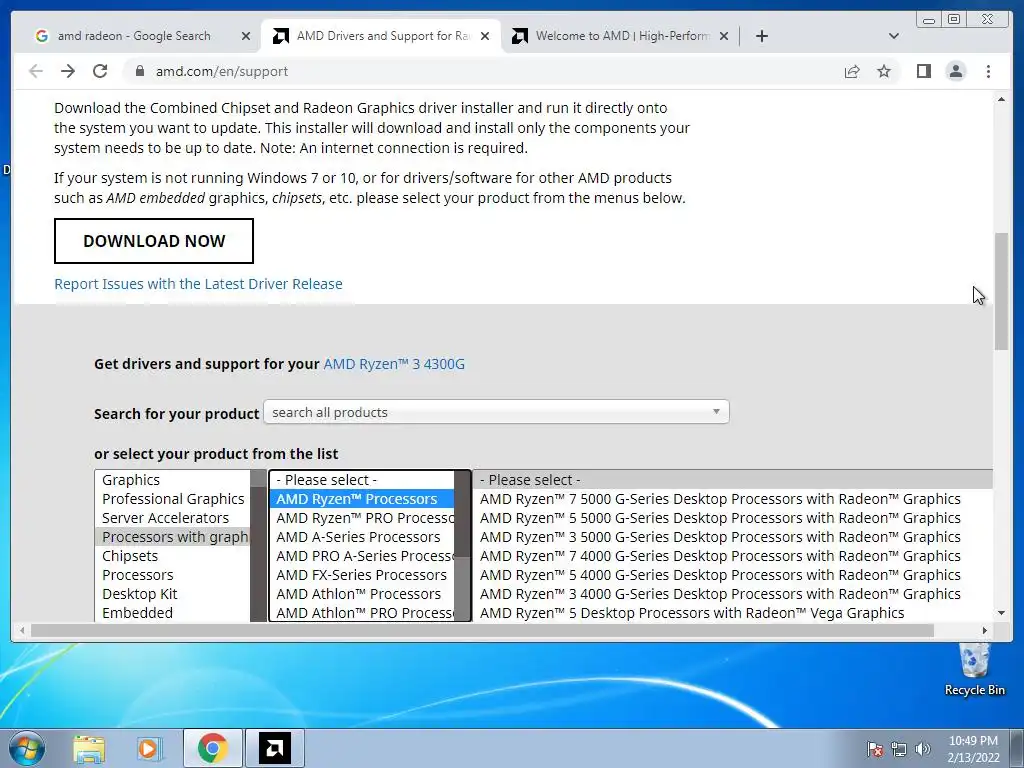Select AMD PRO A-Series Processors

(x=362, y=556)
